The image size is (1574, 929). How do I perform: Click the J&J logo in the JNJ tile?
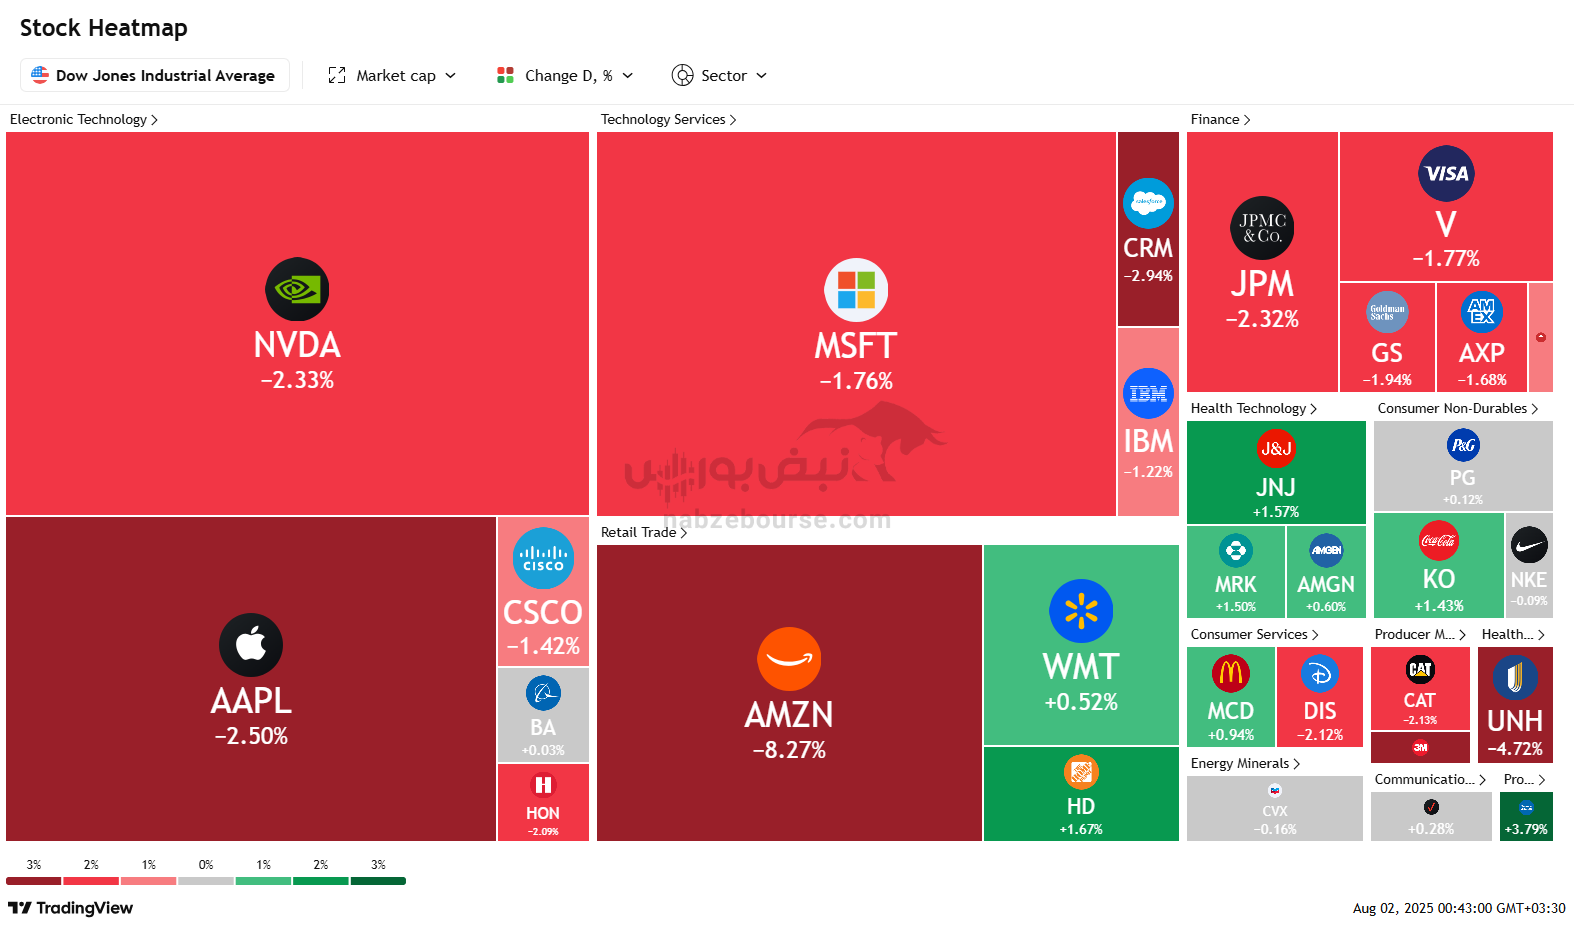pyautogui.click(x=1276, y=448)
